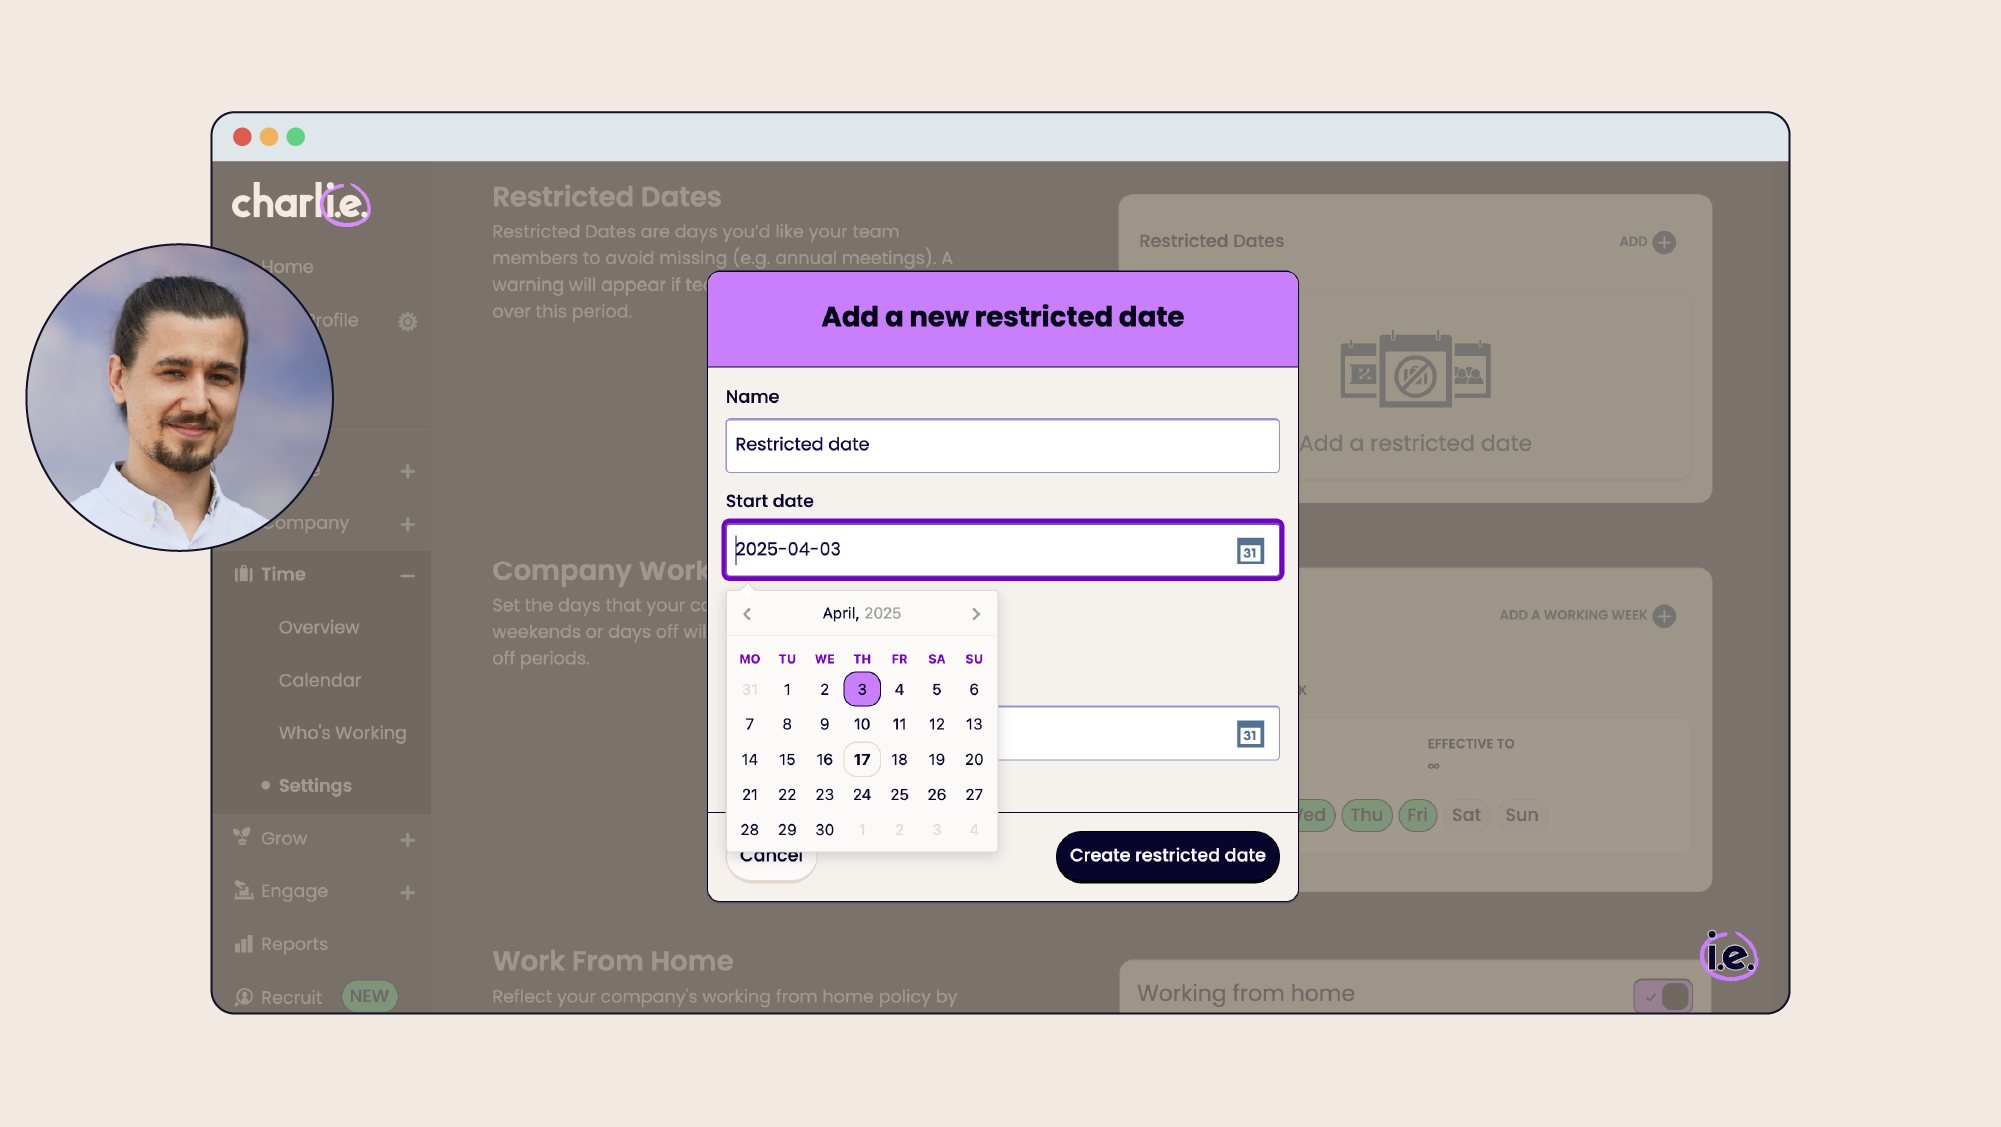Click the Name input field
The width and height of the screenshot is (2001, 1127).
point(1002,445)
